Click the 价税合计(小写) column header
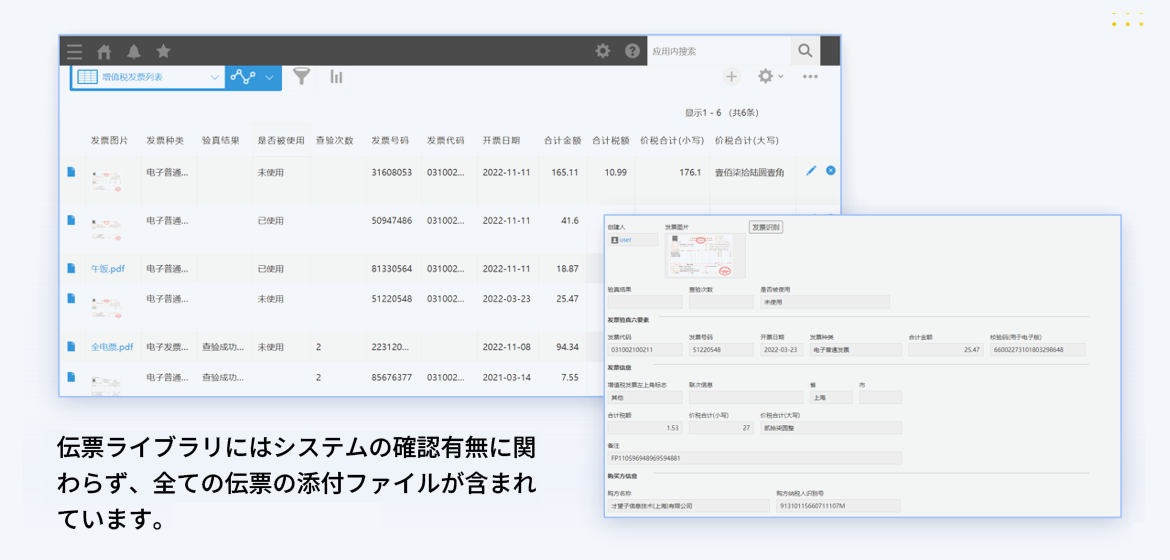This screenshot has width=1170, height=560. point(672,140)
